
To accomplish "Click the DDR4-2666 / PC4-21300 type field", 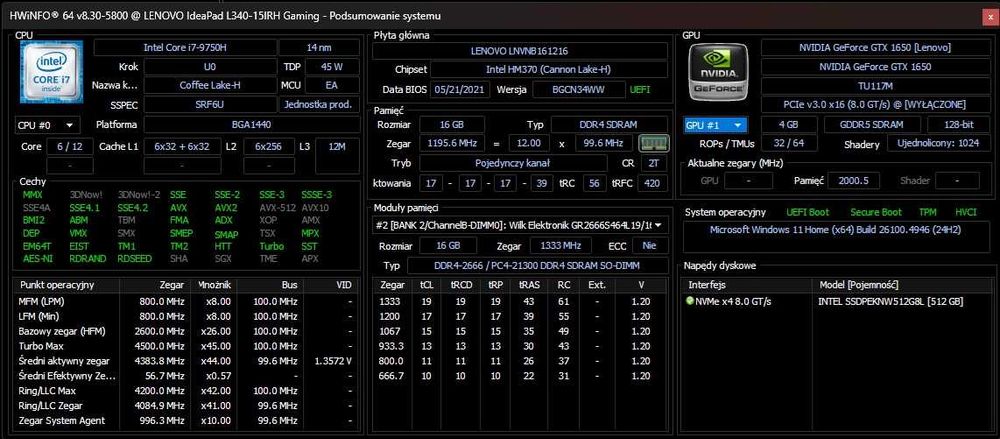I will [x=537, y=265].
